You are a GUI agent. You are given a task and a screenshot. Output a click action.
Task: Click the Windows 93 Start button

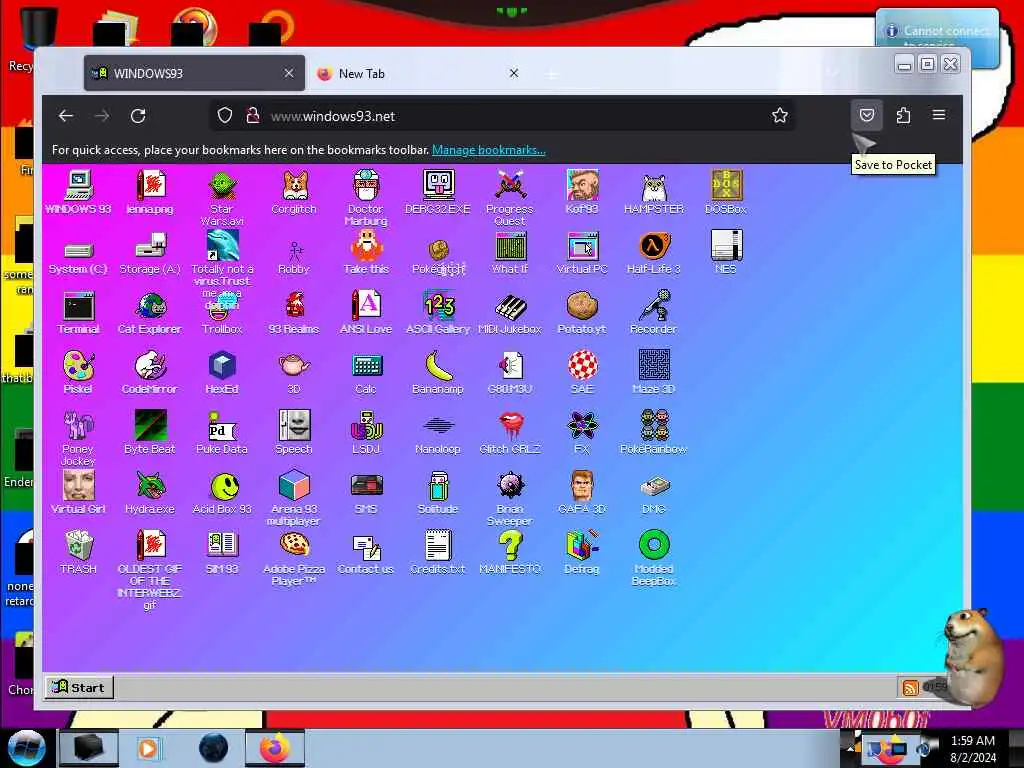click(x=80, y=687)
